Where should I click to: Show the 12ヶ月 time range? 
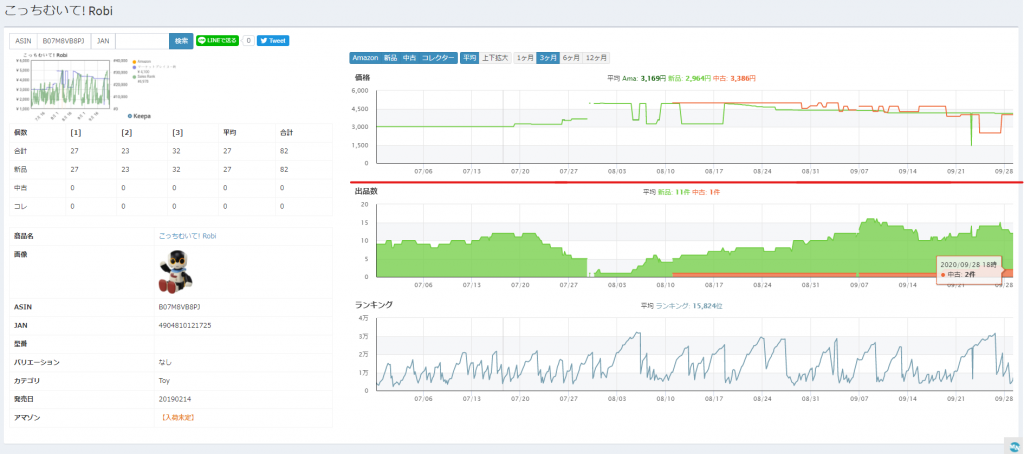click(x=596, y=58)
